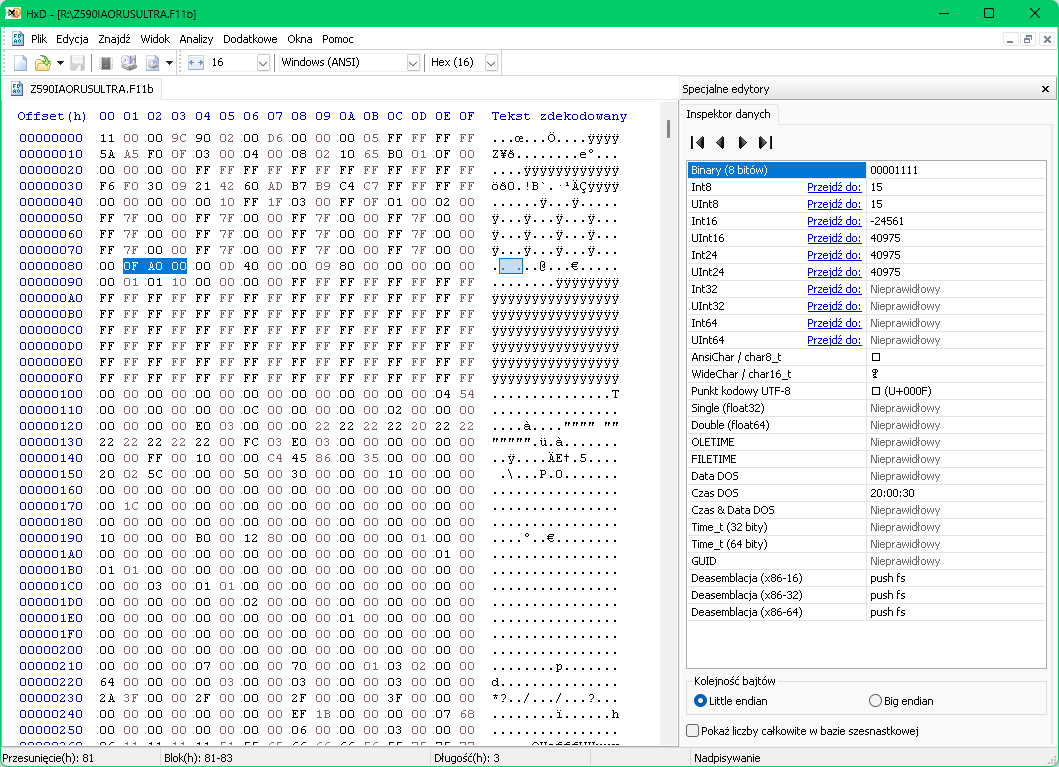The width and height of the screenshot is (1059, 767).
Task: Open the RAM editor chip icon
Action: (106, 63)
